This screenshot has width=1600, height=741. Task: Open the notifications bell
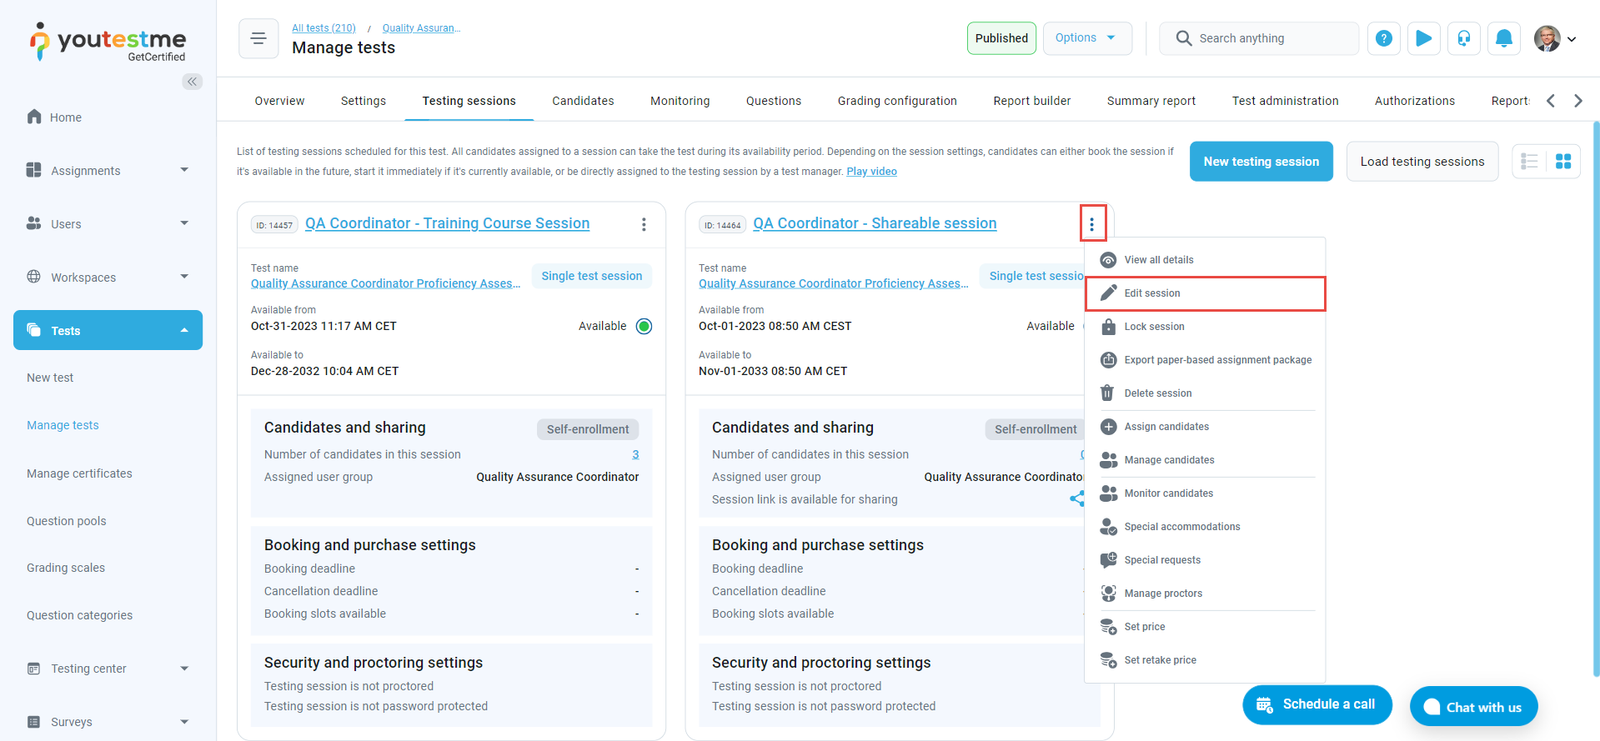[1503, 38]
